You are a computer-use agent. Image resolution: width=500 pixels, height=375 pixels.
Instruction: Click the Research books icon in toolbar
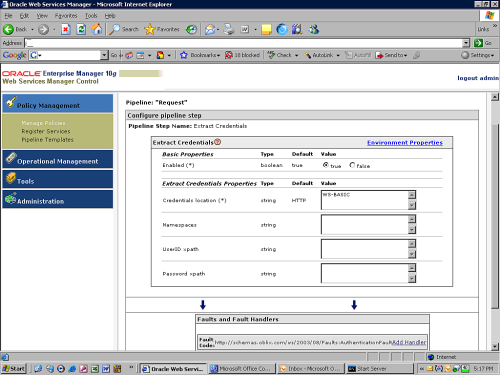297,29
